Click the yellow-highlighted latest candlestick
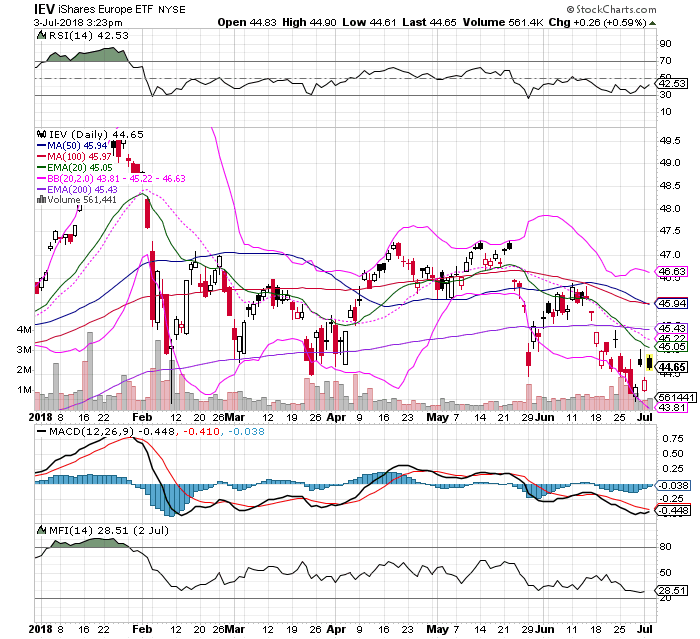The height and width of the screenshot is (639, 700). (x=650, y=362)
